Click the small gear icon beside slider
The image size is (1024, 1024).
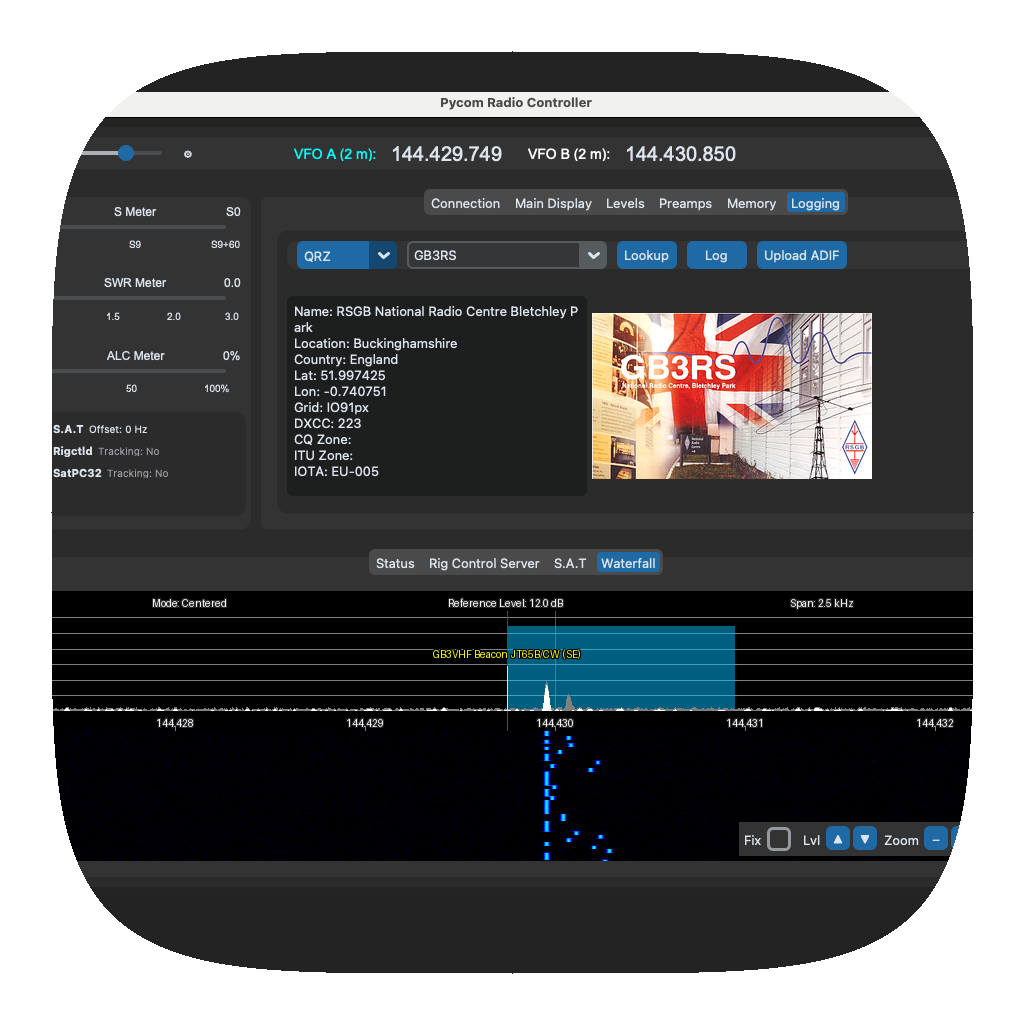pos(188,154)
